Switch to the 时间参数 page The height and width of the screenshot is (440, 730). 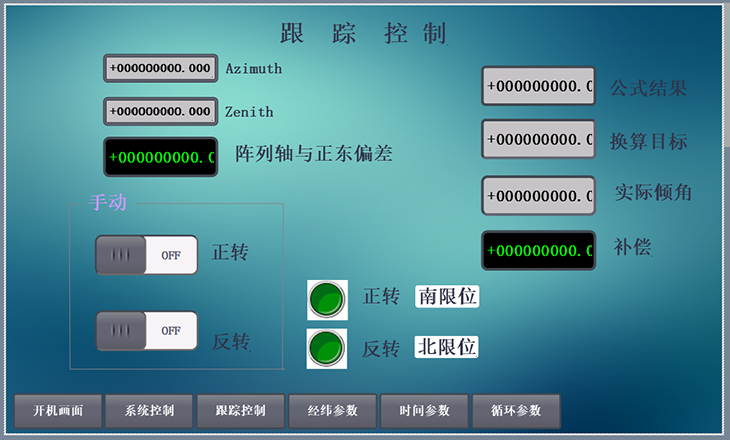point(424,411)
